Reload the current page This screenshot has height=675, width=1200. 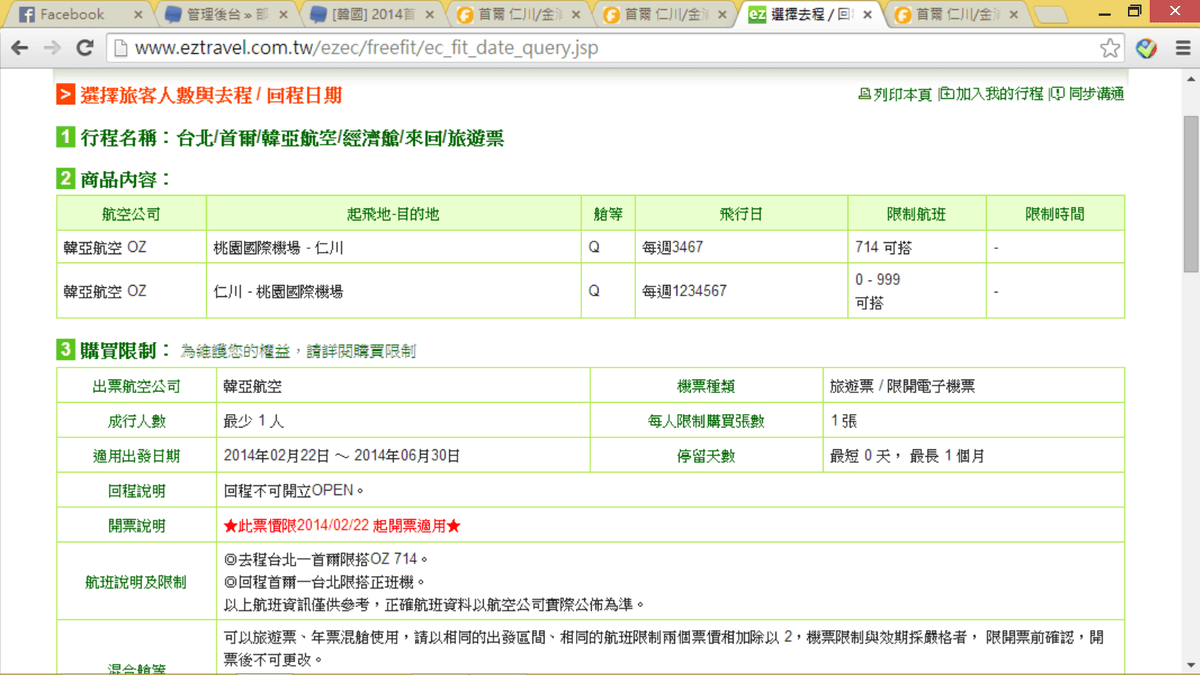84,48
